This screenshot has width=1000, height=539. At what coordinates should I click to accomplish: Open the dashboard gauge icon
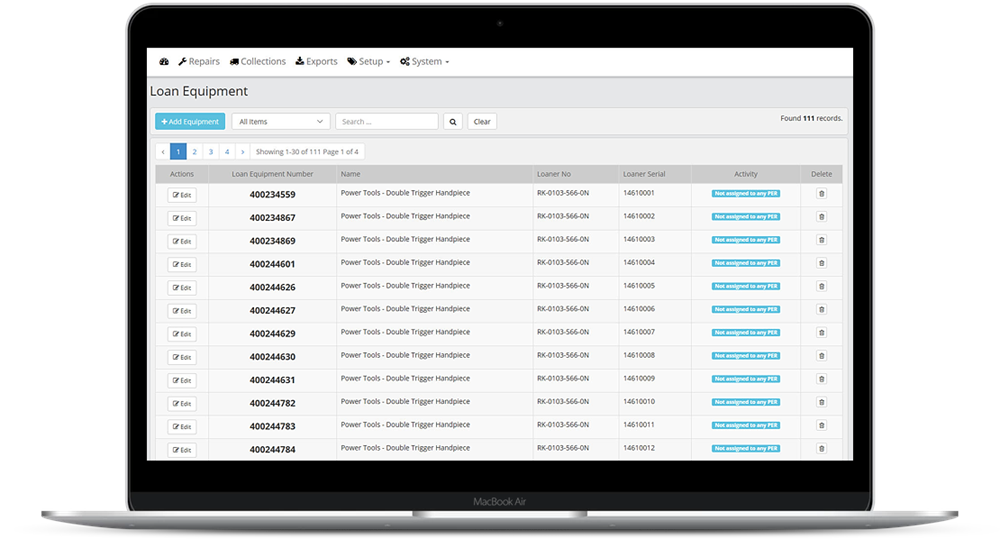tap(164, 62)
